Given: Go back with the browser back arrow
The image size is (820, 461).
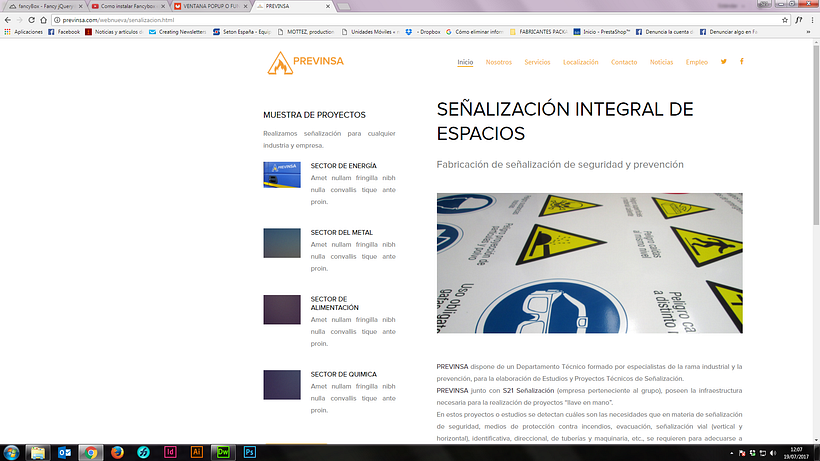Looking at the screenshot, I should 7,20.
